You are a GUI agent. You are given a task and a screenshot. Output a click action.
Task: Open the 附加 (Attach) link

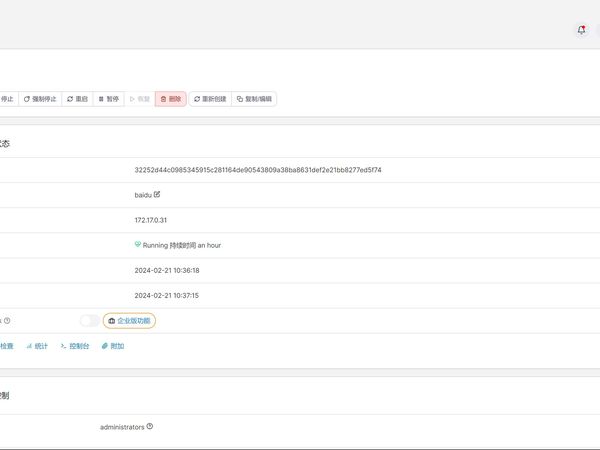coord(113,346)
